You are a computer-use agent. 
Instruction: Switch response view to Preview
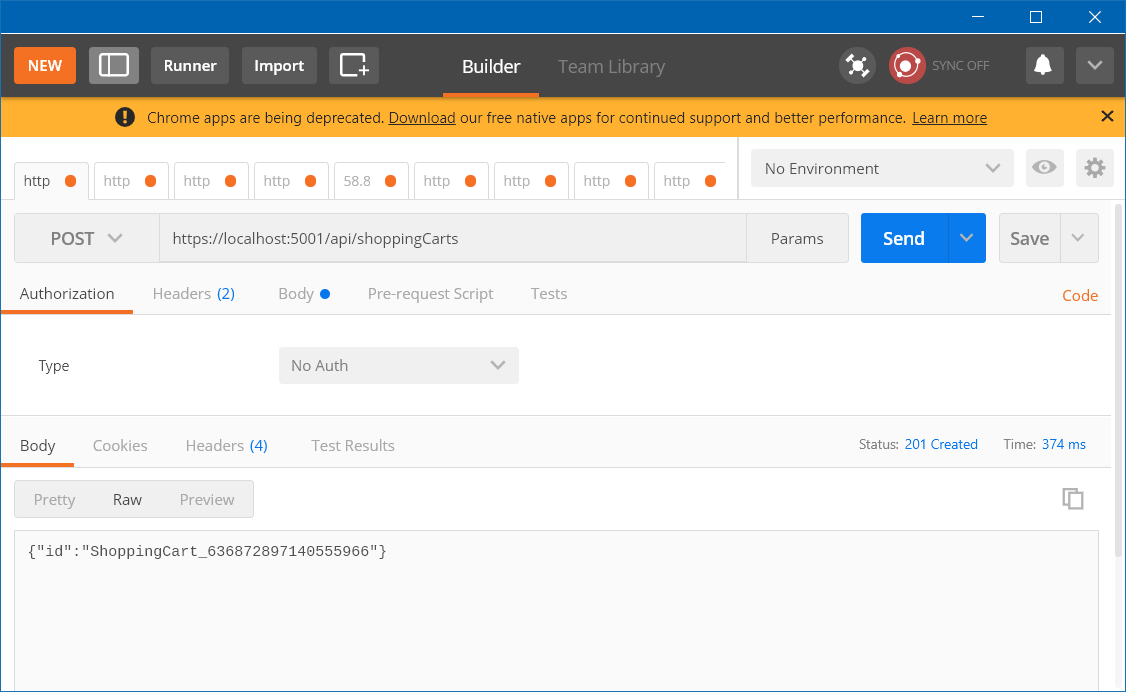(207, 500)
